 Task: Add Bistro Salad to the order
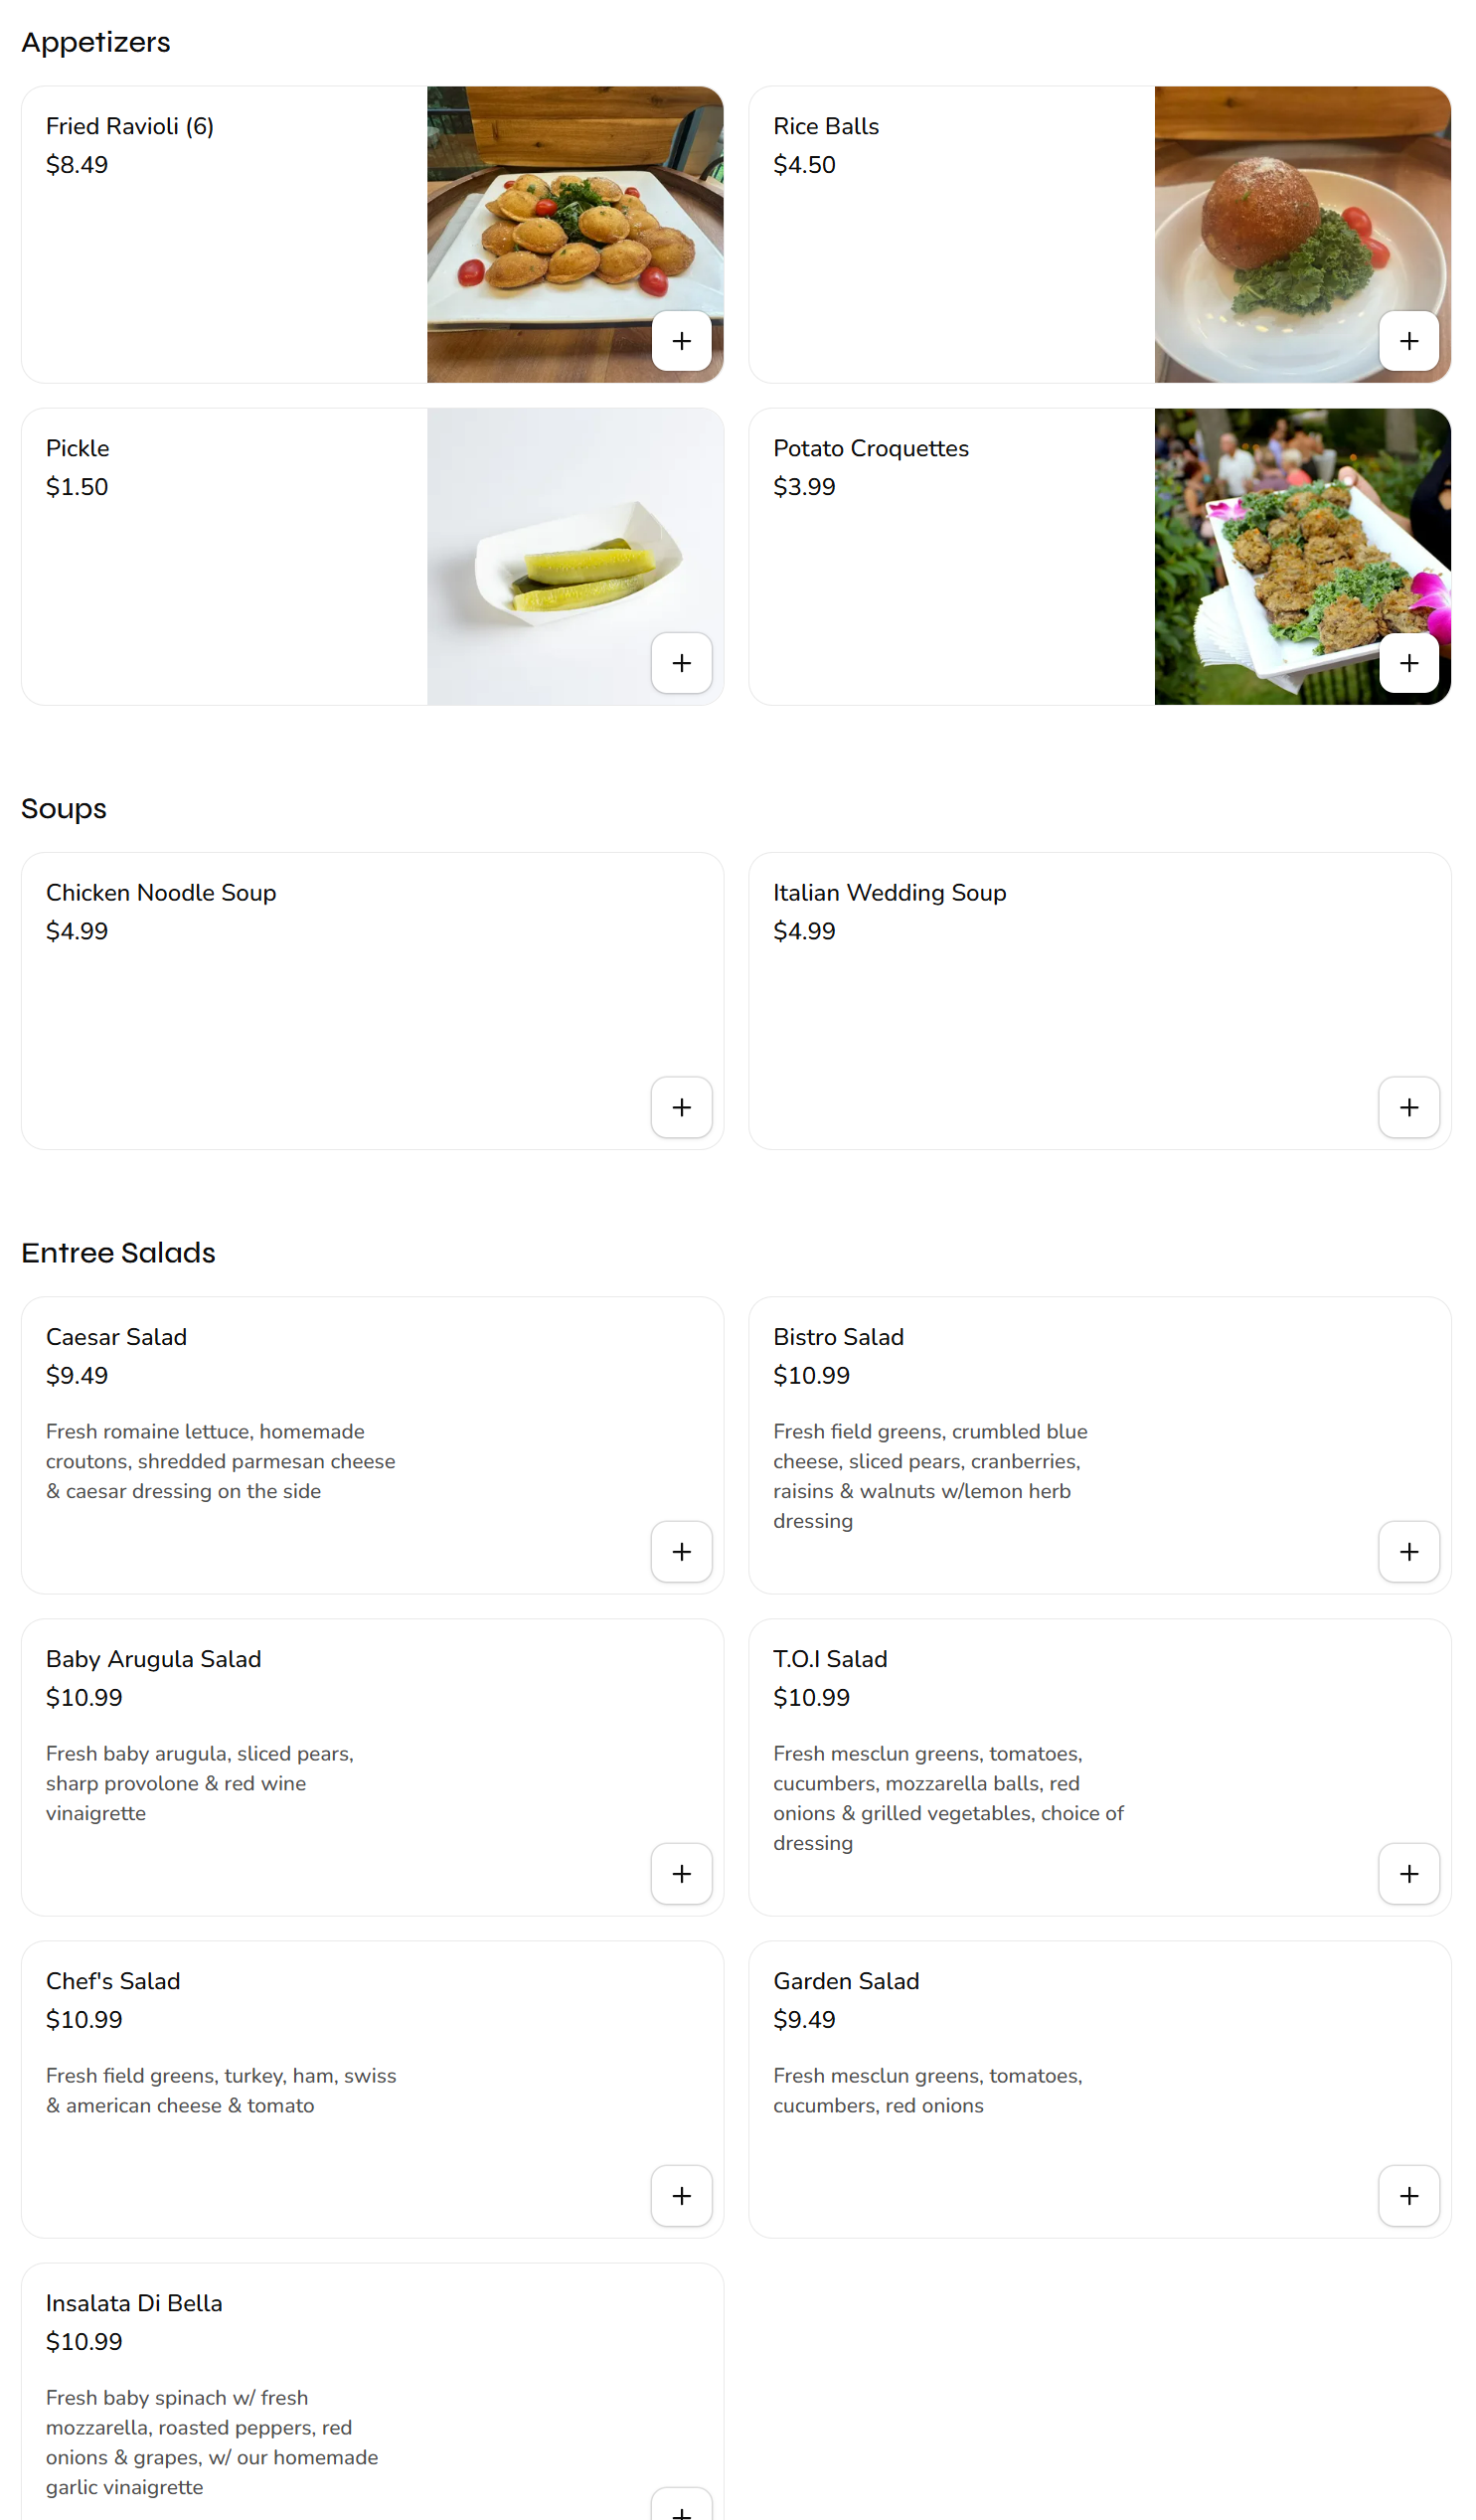tap(1409, 1551)
